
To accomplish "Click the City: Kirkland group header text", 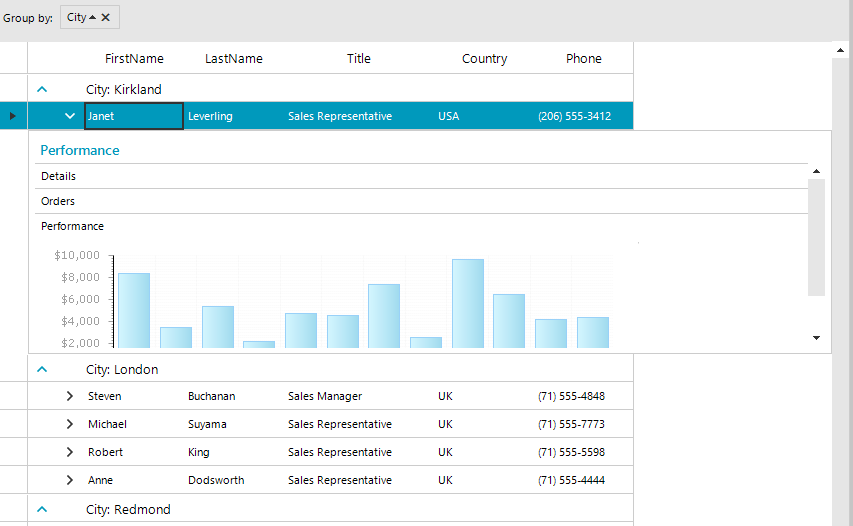I will pos(123,89).
